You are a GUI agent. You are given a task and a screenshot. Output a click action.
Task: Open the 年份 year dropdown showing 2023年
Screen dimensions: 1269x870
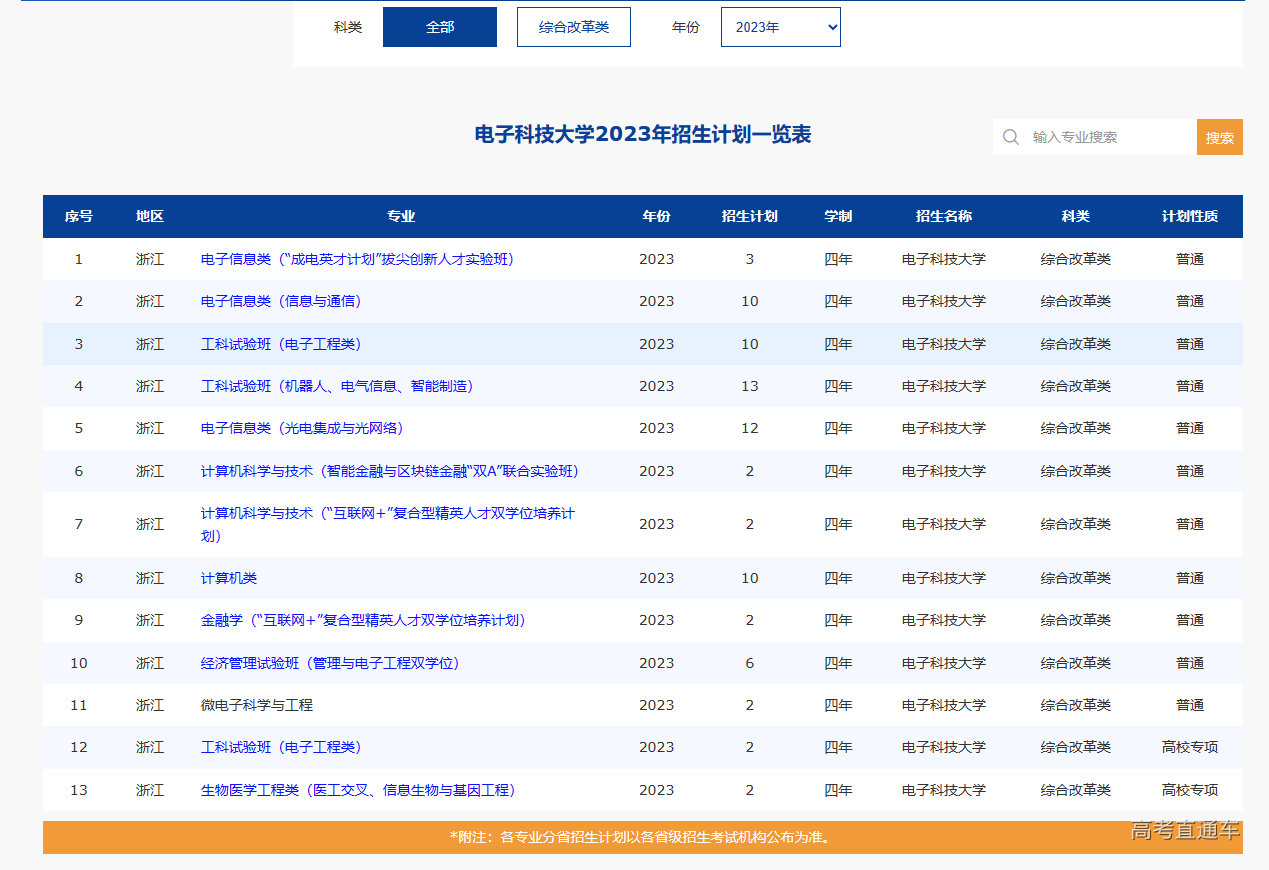(x=780, y=27)
